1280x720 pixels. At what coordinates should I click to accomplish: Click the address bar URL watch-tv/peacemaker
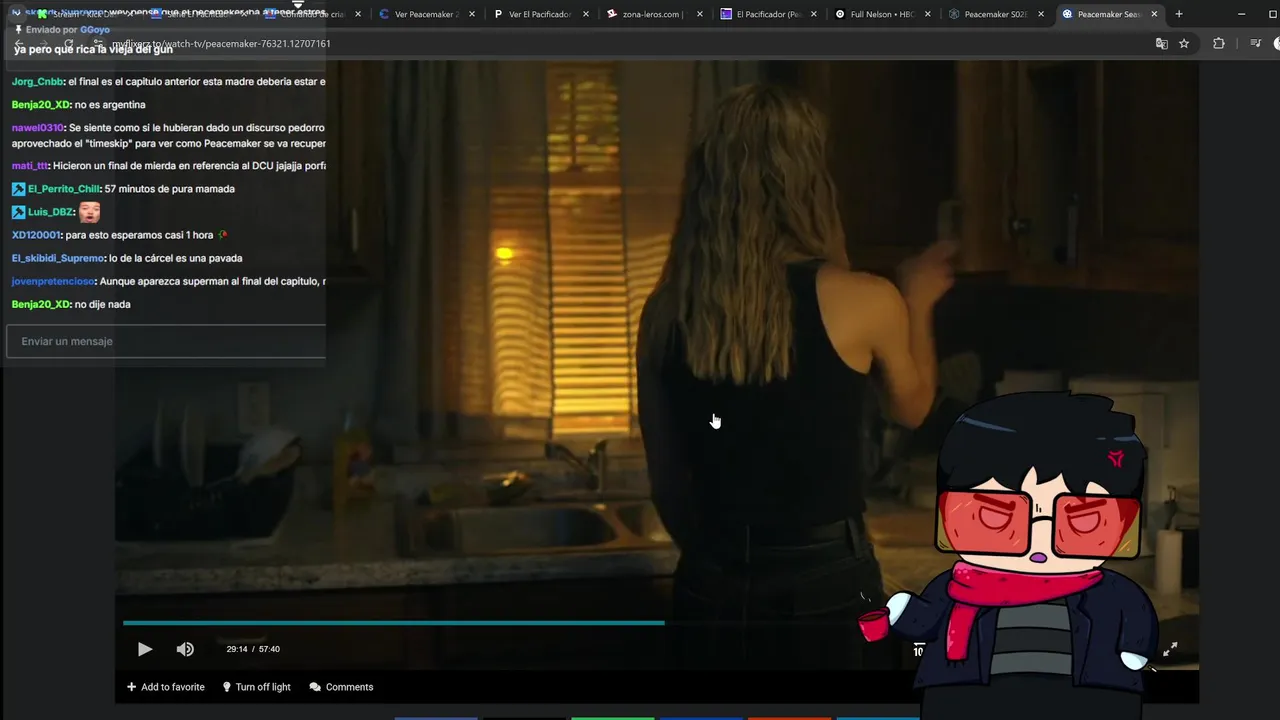222,44
